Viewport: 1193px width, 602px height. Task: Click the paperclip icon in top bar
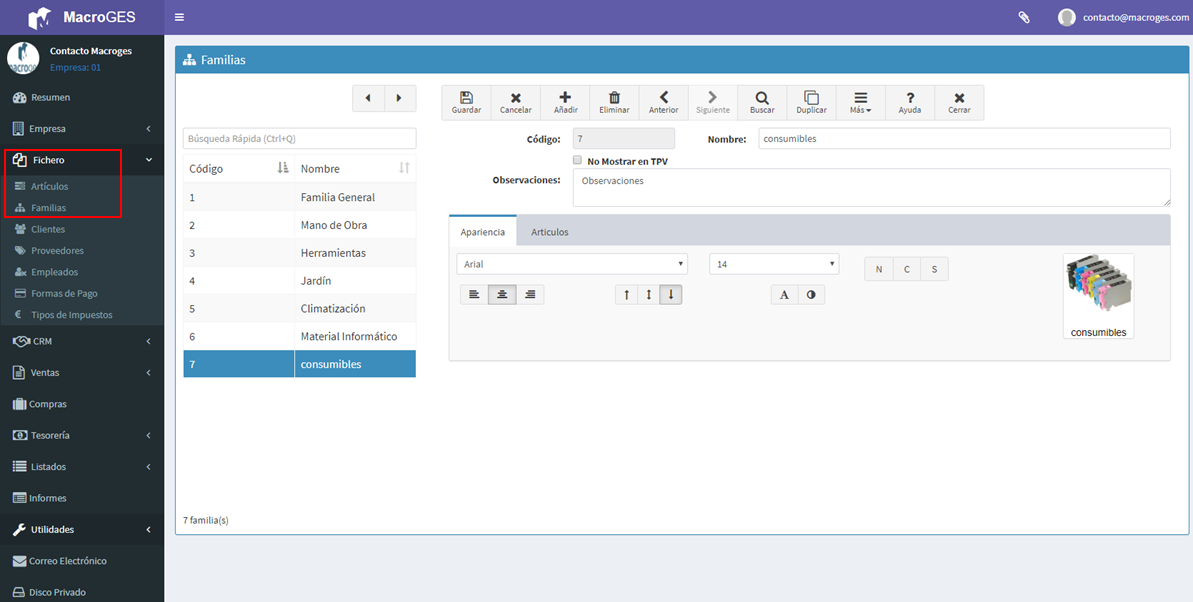click(1024, 17)
